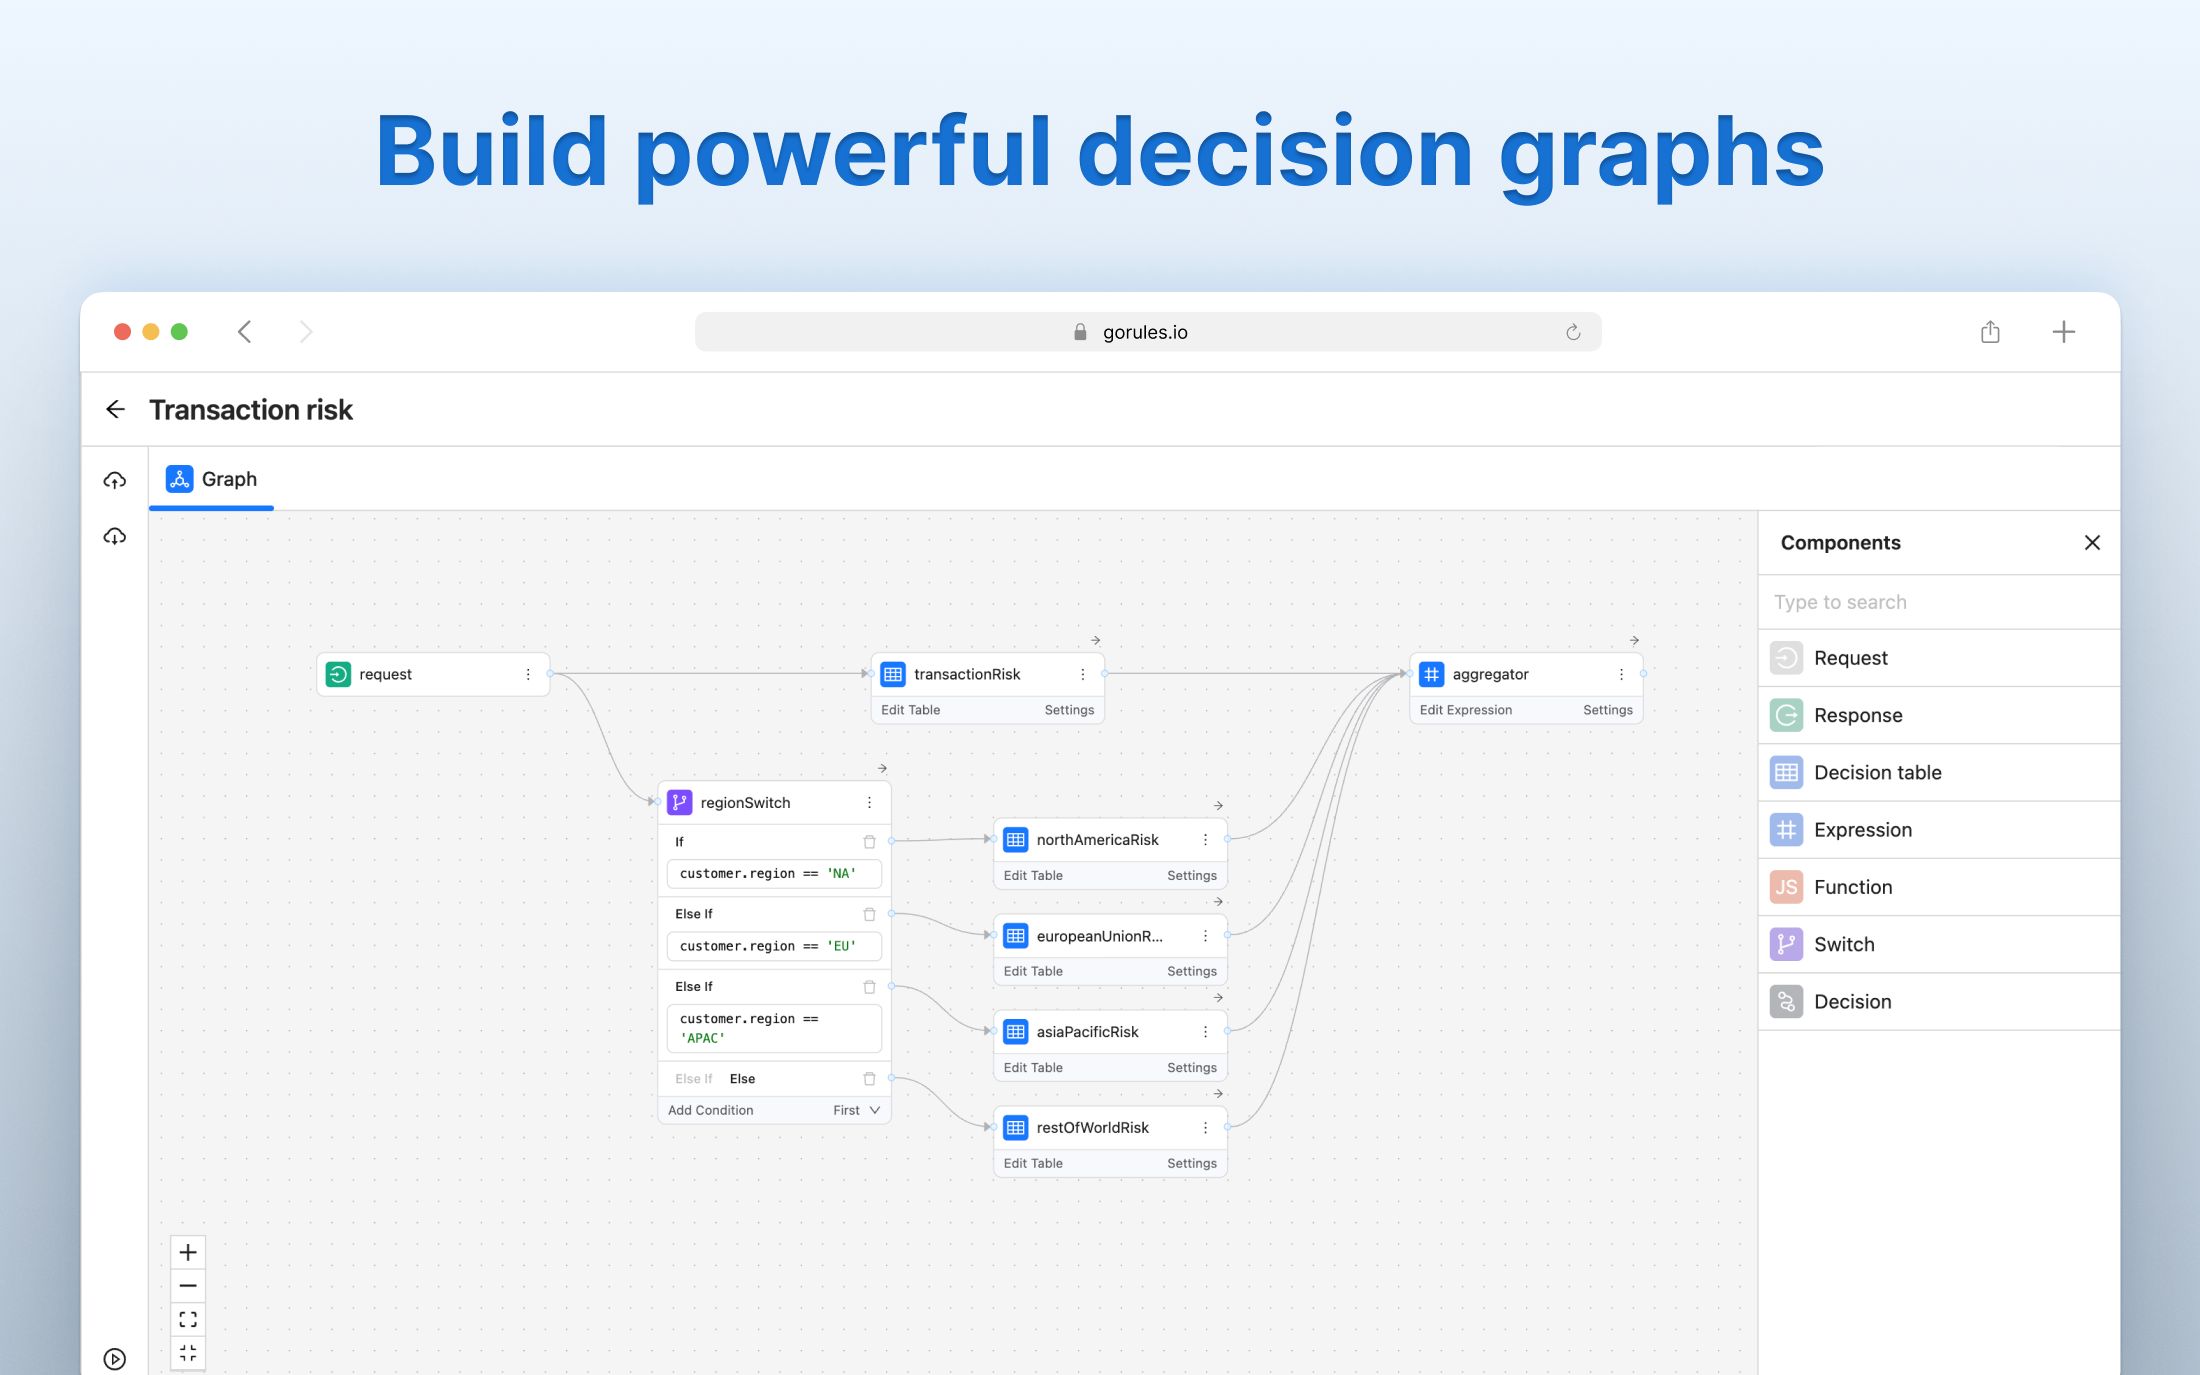The width and height of the screenshot is (2200, 1375).
Task: Click the back arrow beside Transaction risk
Action: tap(115, 409)
